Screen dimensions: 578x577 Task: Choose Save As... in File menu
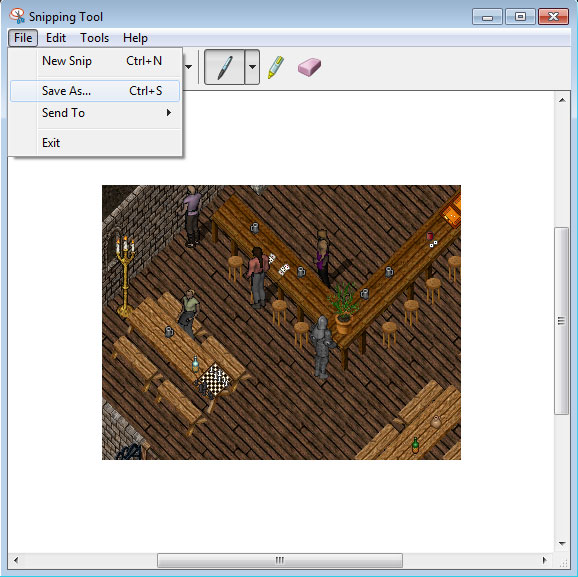[95, 91]
